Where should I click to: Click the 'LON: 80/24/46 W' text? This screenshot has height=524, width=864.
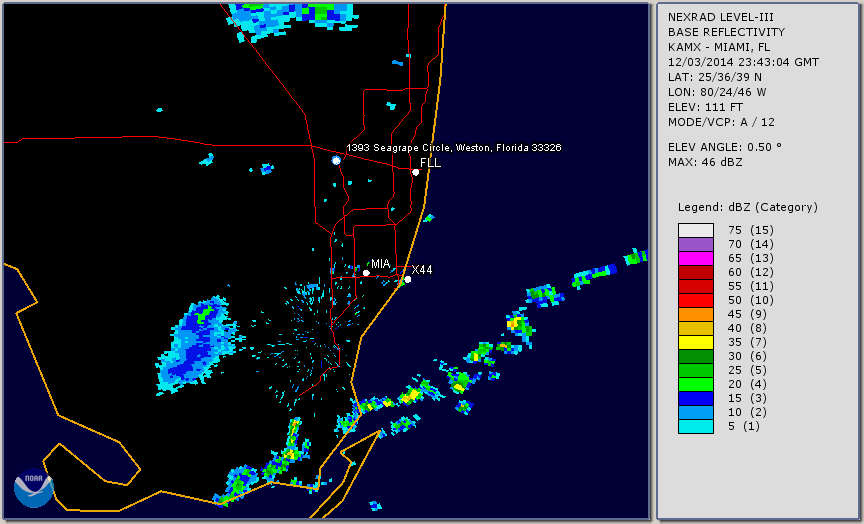[717, 92]
